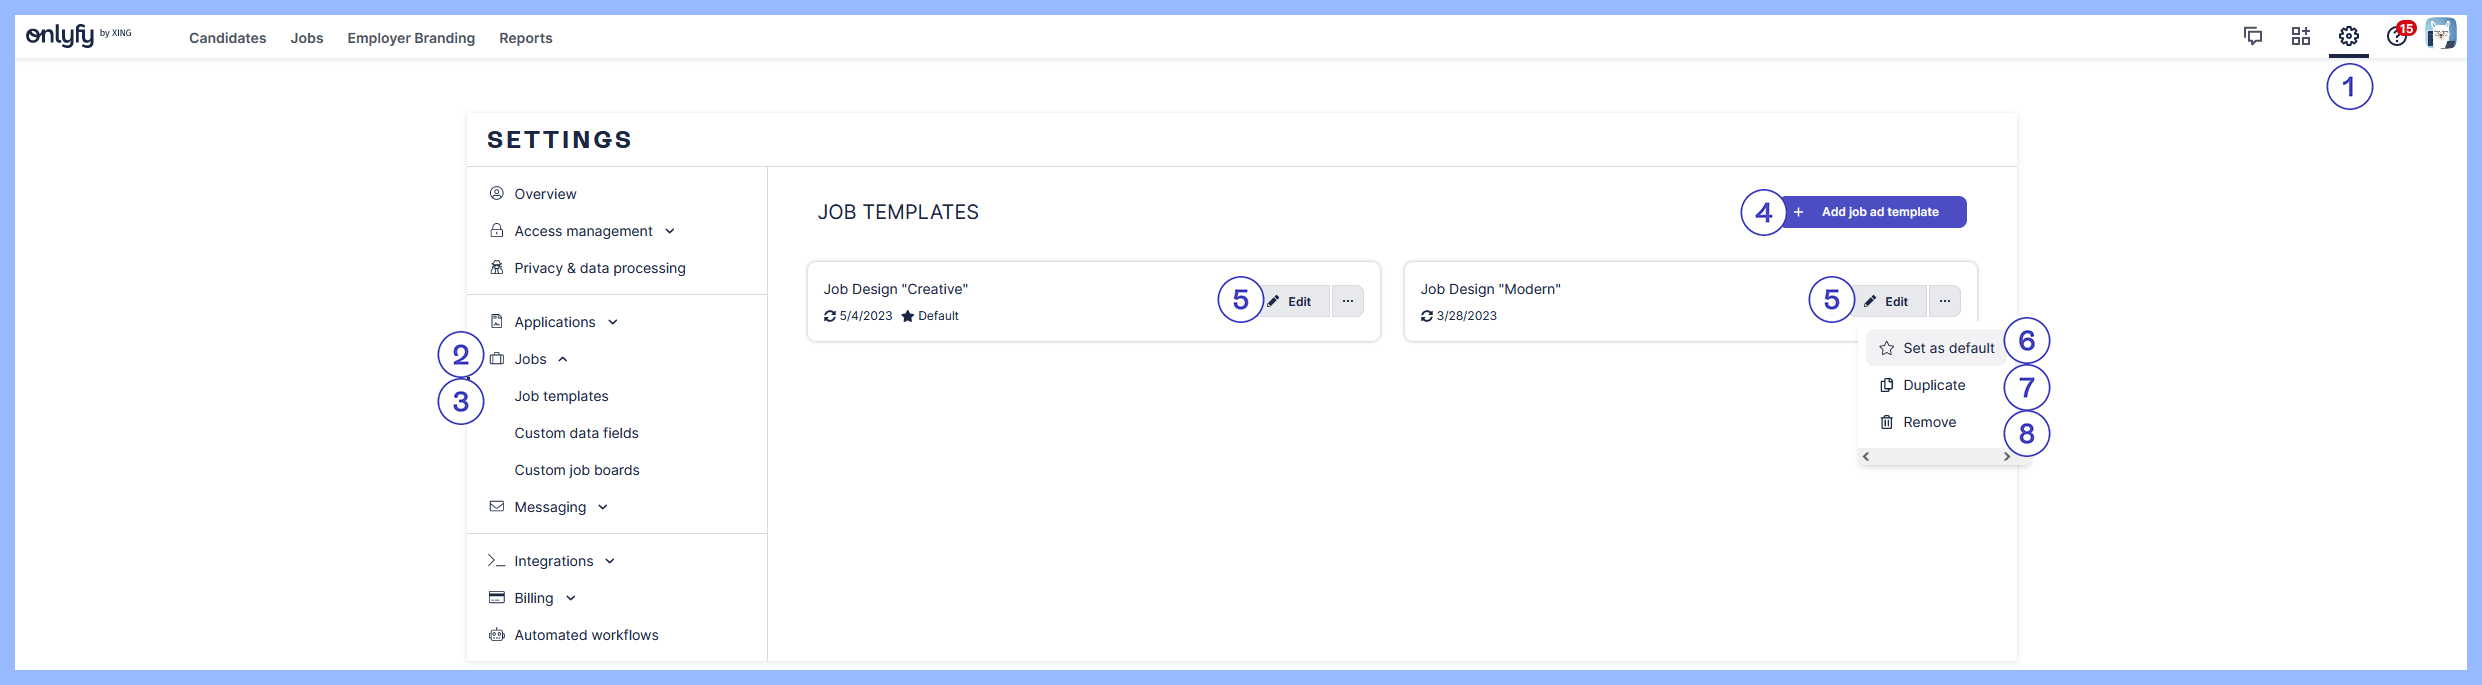Select Set as default menu option

pyautogui.click(x=1937, y=348)
